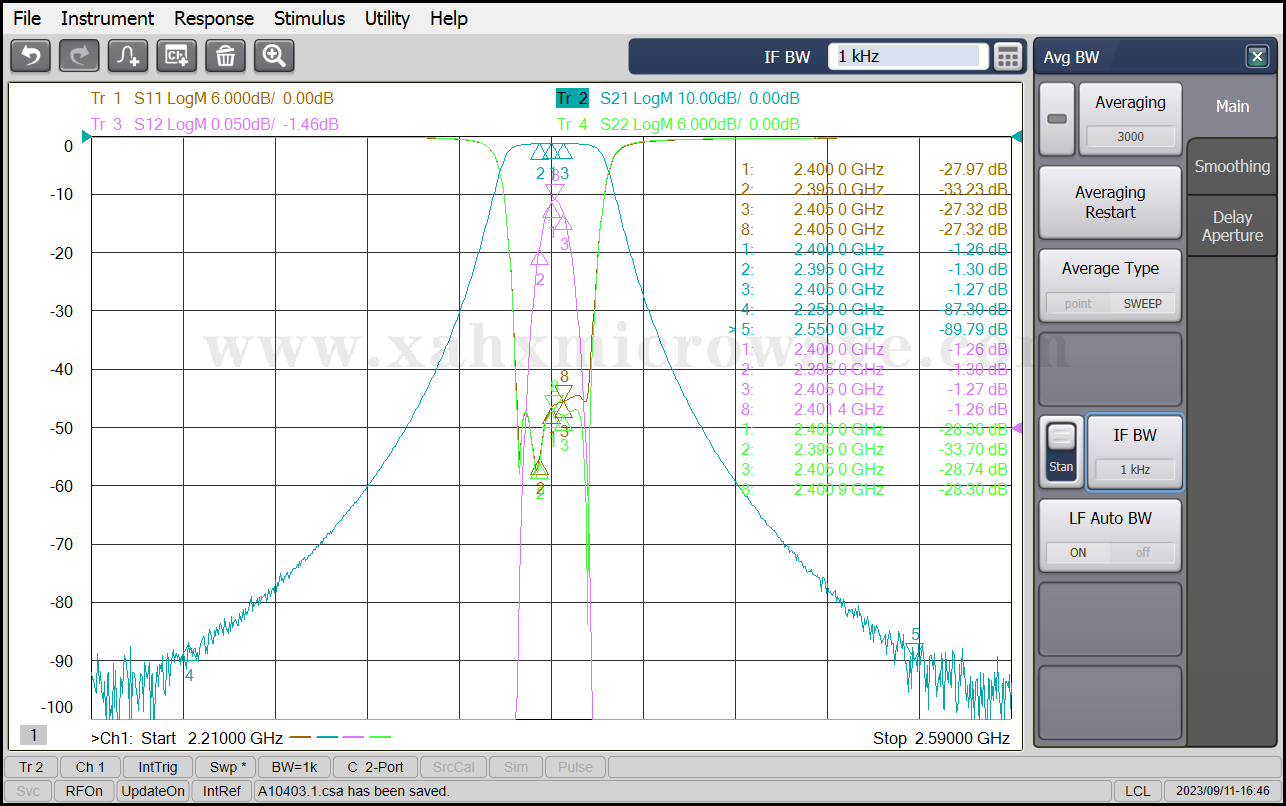
Task: Open the Help menu
Action: [x=449, y=18]
